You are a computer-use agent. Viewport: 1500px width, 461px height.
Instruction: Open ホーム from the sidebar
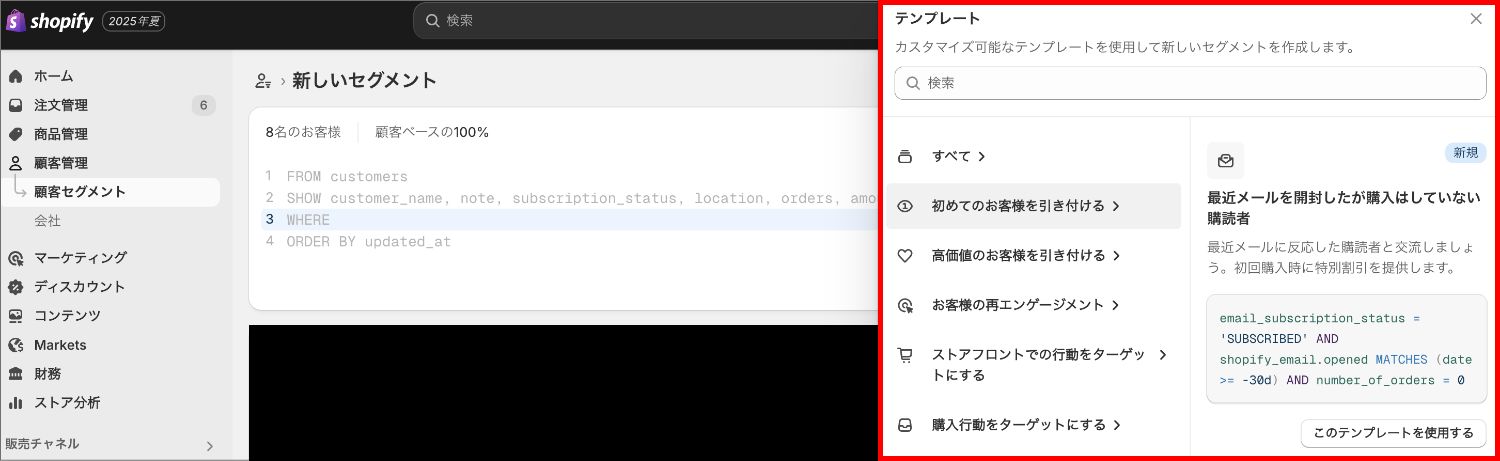53,76
